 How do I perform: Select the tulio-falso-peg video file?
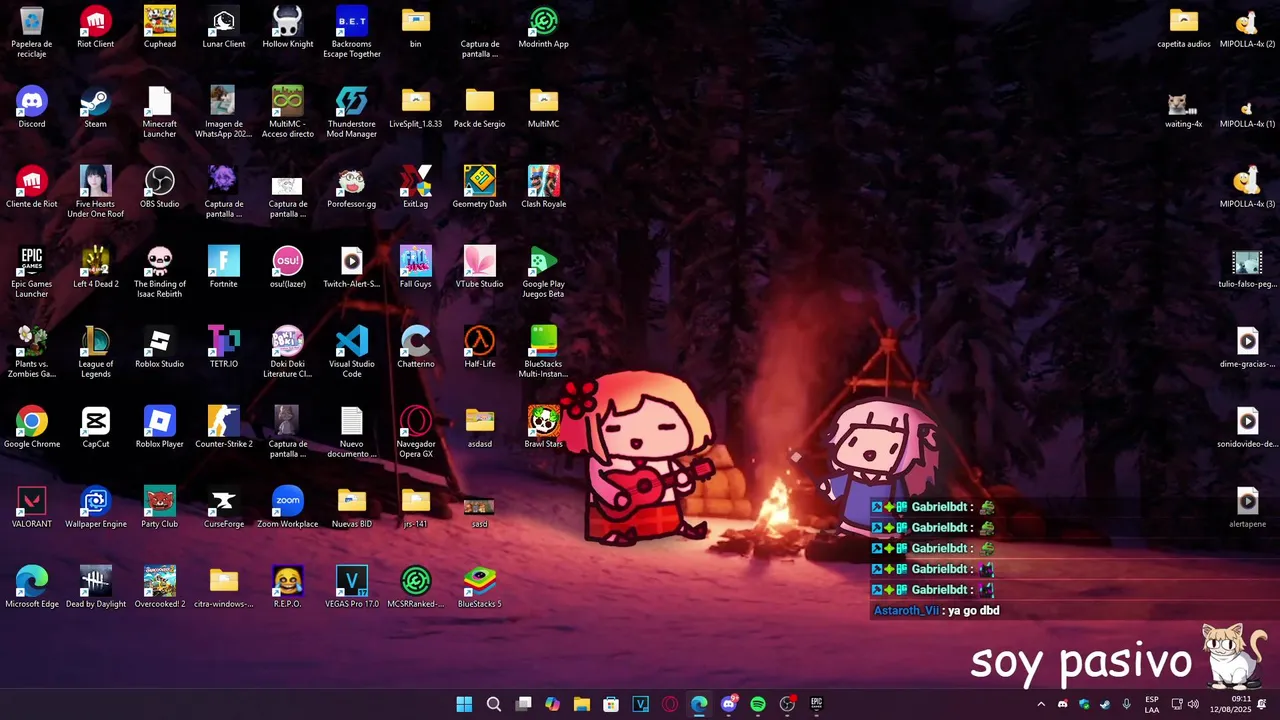(1248, 267)
